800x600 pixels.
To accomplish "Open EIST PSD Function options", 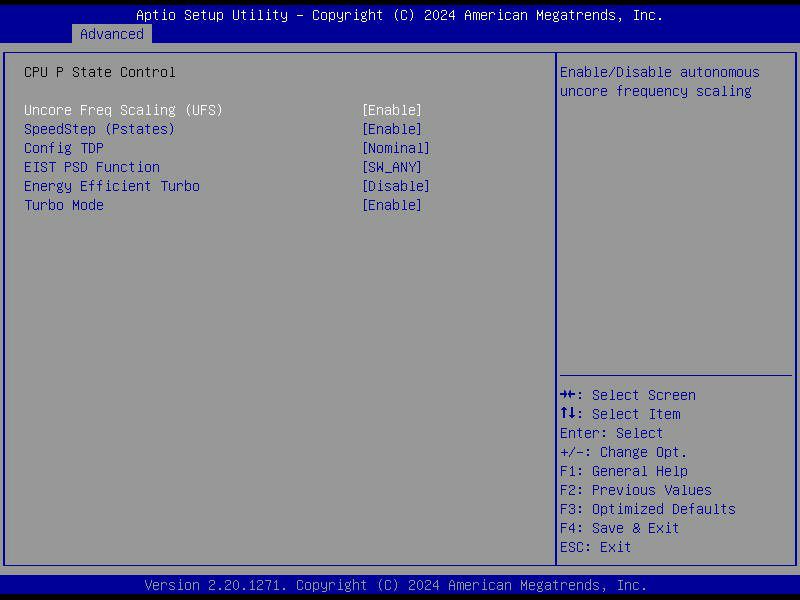I will pyautogui.click(x=91, y=167).
